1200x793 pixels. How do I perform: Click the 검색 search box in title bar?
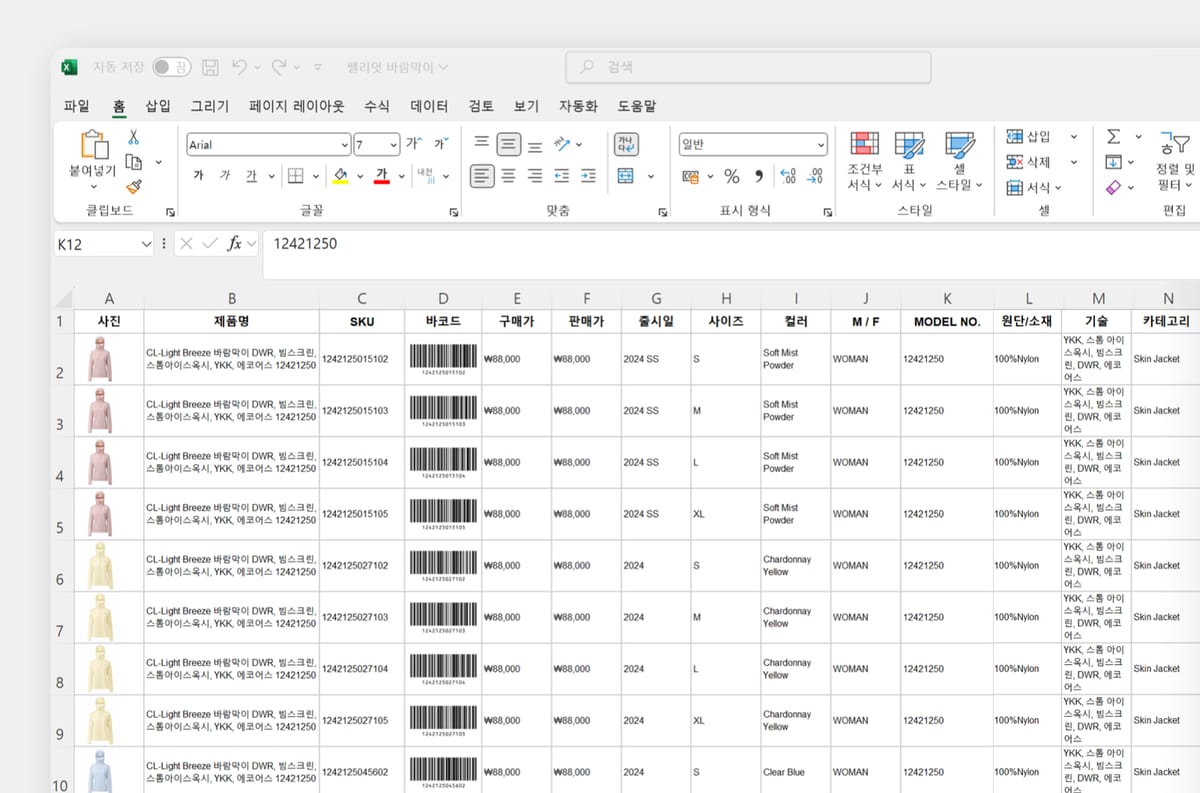748,67
